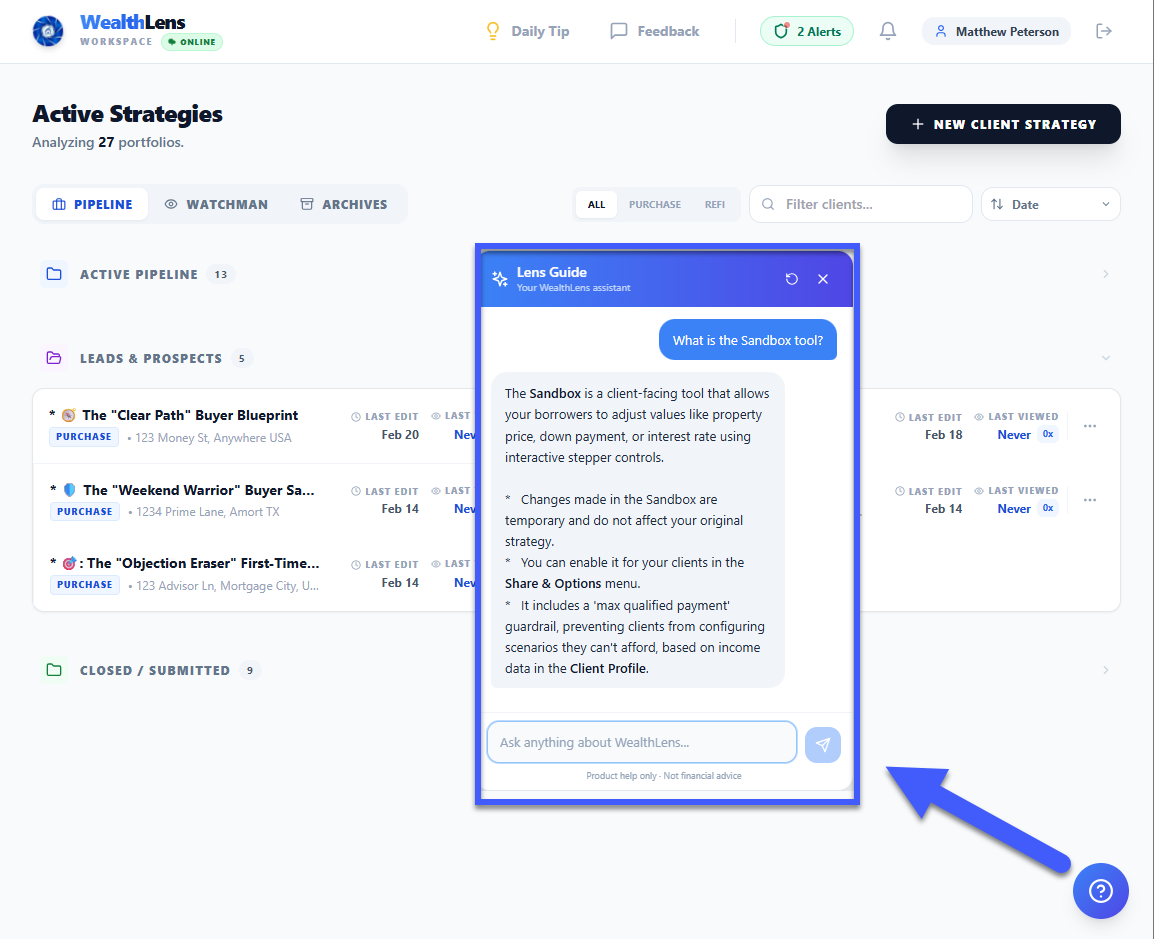This screenshot has height=939, width=1154.
Task: Click Never last viewed on Feb 18 row
Action: (x=1013, y=435)
